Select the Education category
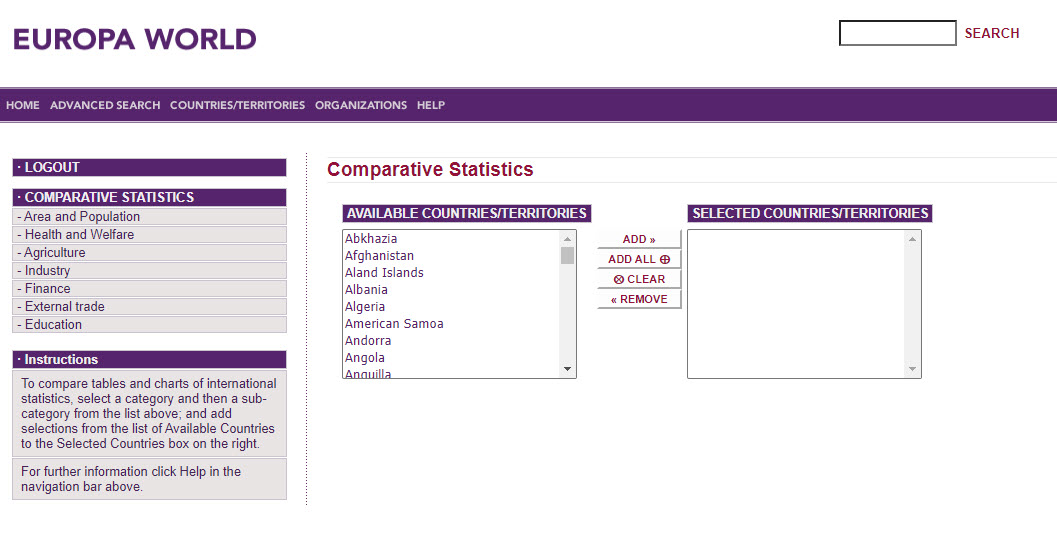 pos(150,324)
